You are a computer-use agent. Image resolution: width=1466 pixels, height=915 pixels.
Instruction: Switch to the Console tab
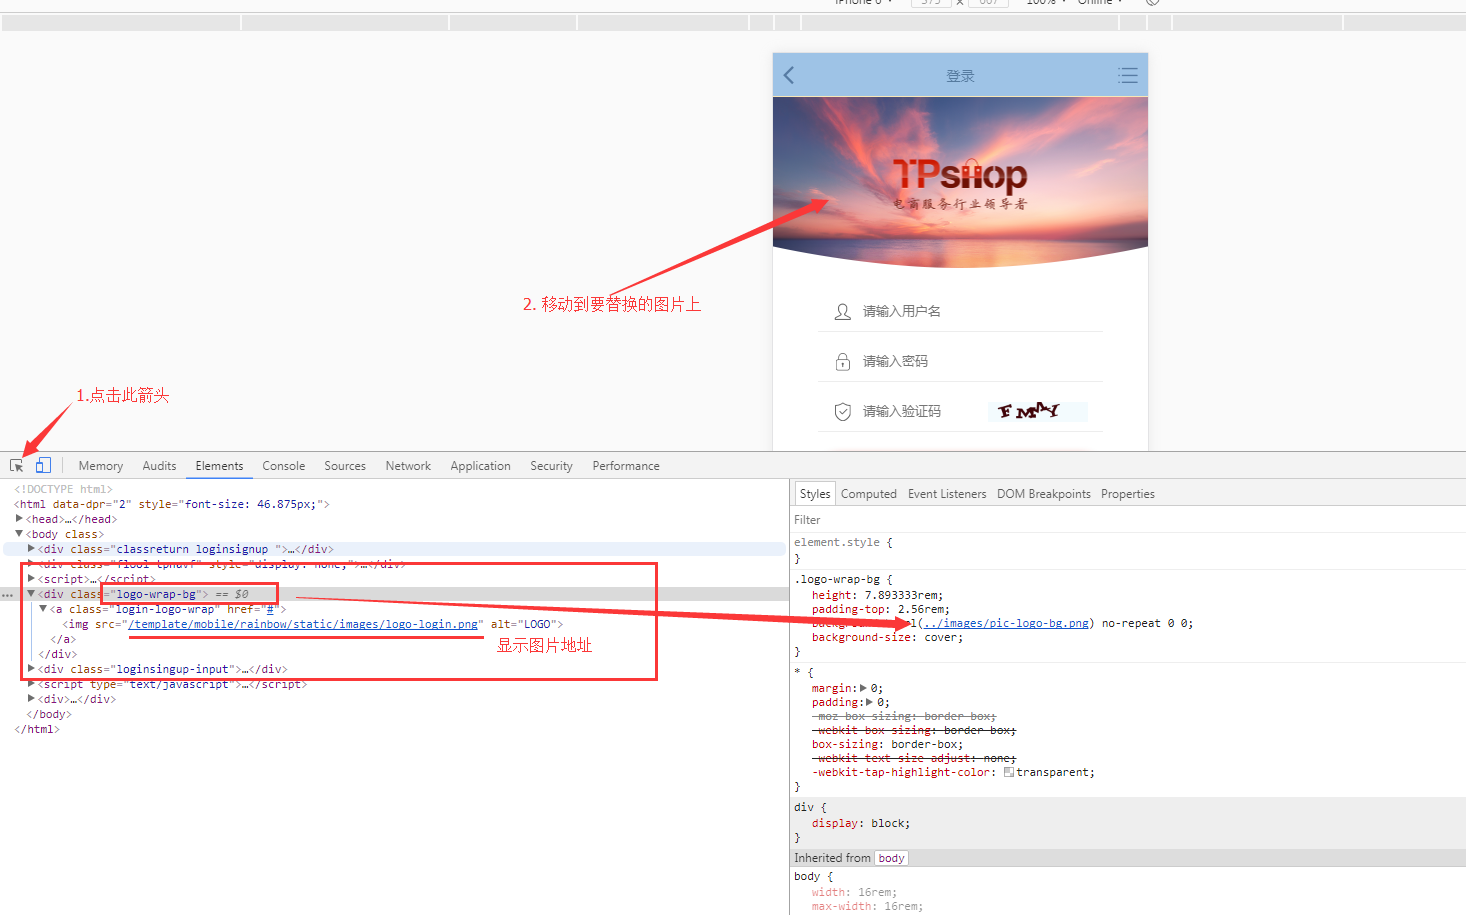(283, 466)
